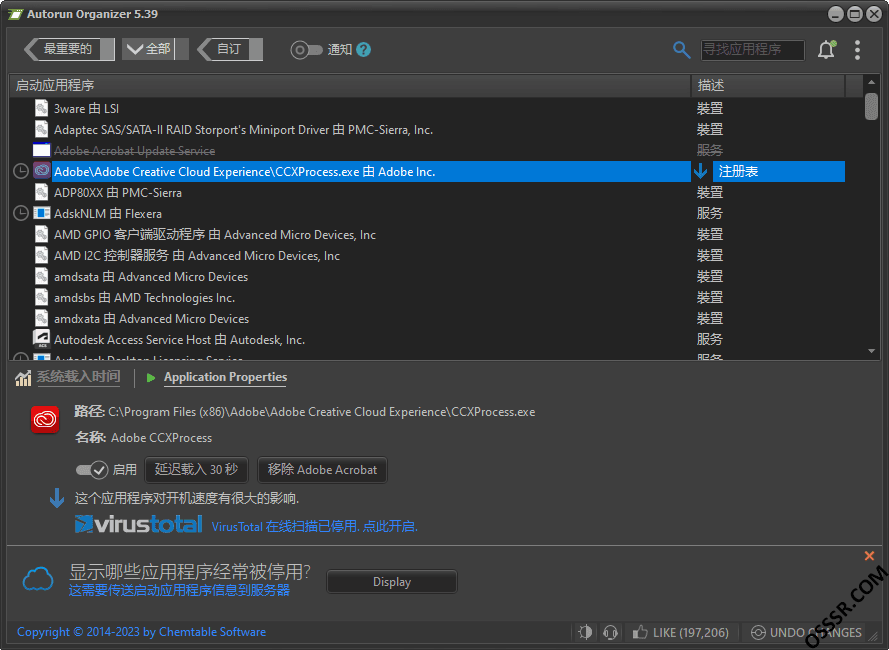Open the three-dot more options menu
889x650 pixels.
click(857, 50)
